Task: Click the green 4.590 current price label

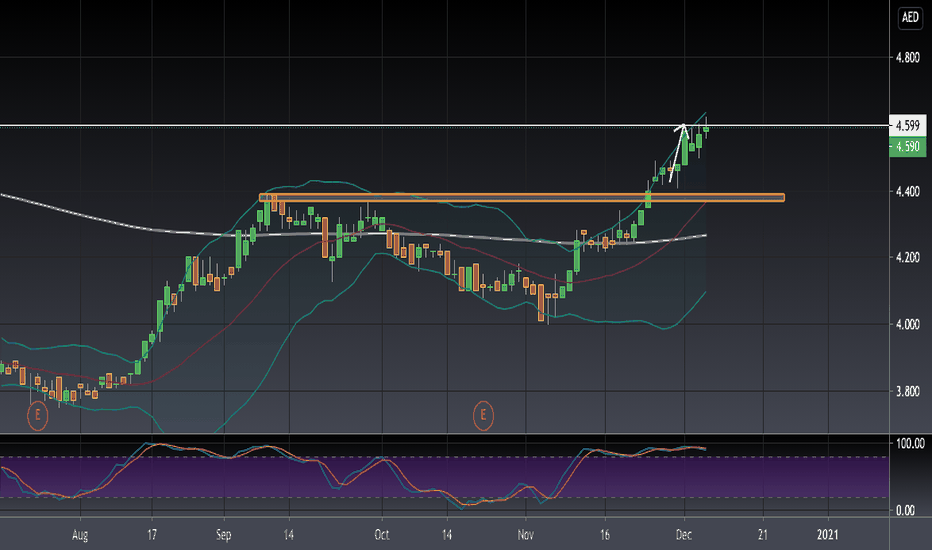Action: pos(907,146)
